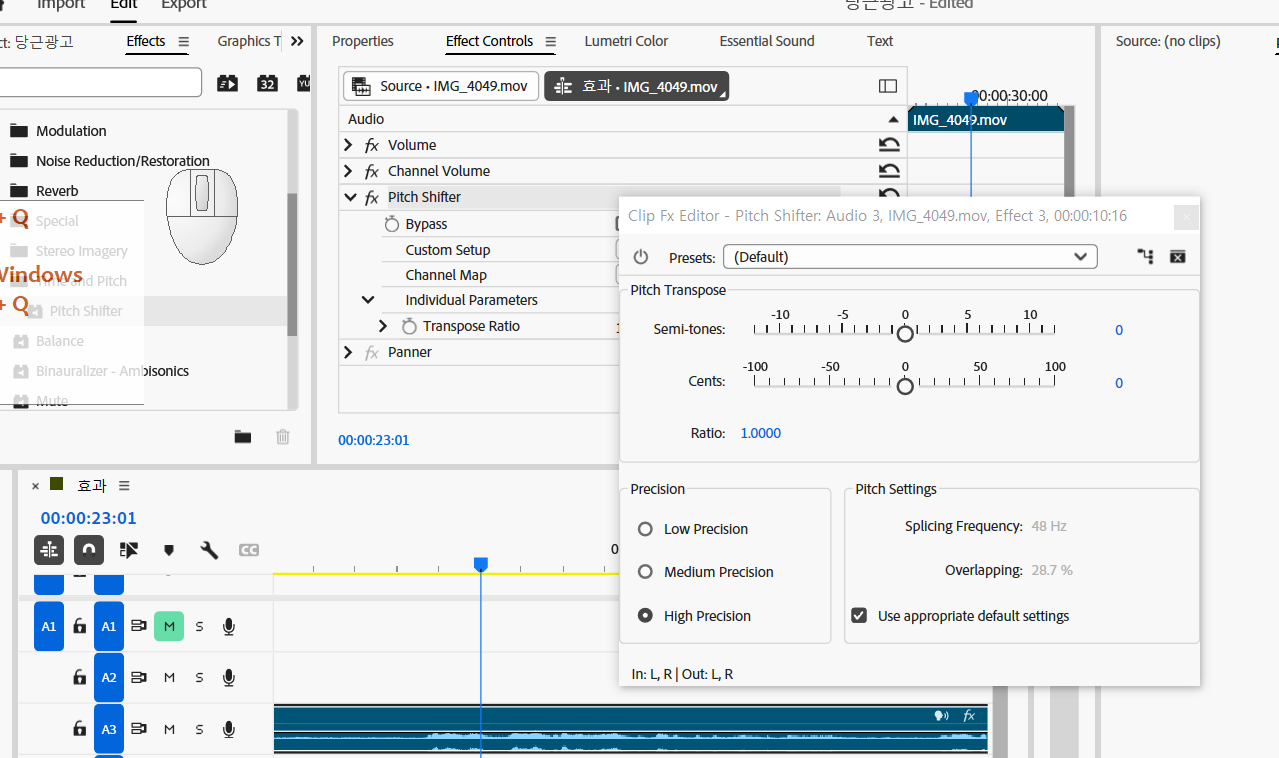Click the Source IMG_4049.mov button
The height and width of the screenshot is (758, 1279).
pos(441,86)
